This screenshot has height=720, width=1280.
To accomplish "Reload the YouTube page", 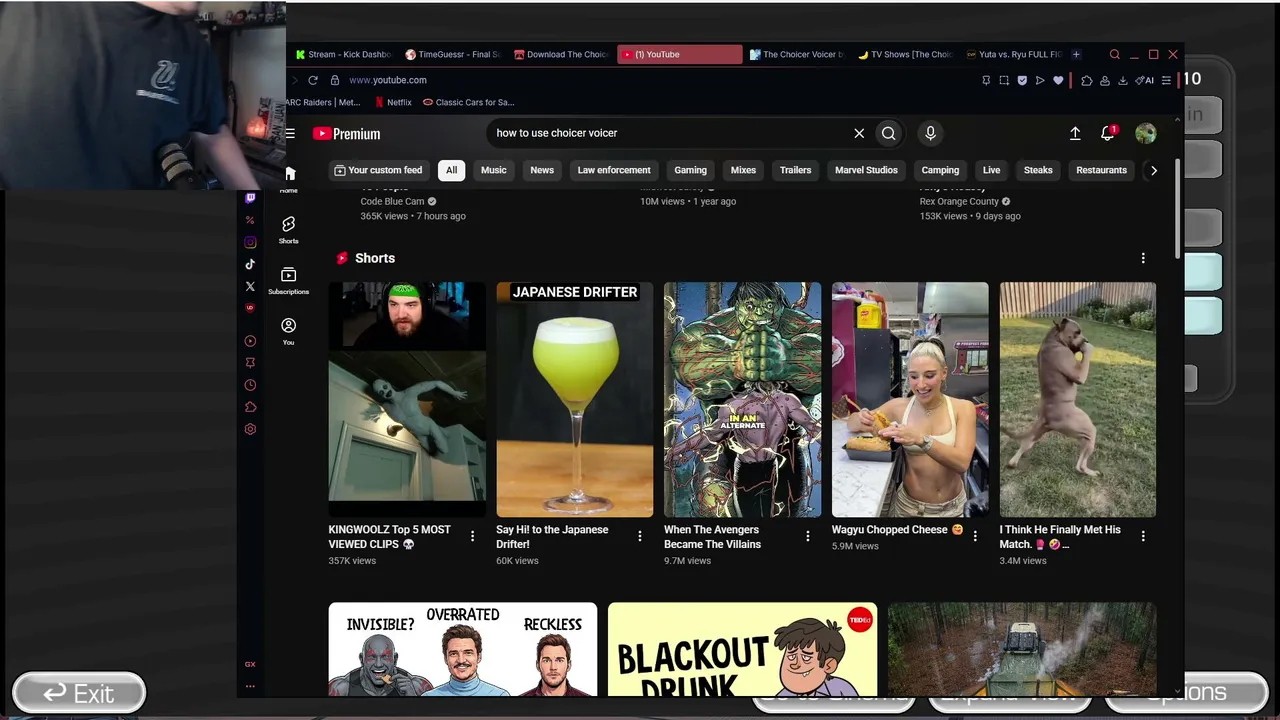I will (x=313, y=80).
